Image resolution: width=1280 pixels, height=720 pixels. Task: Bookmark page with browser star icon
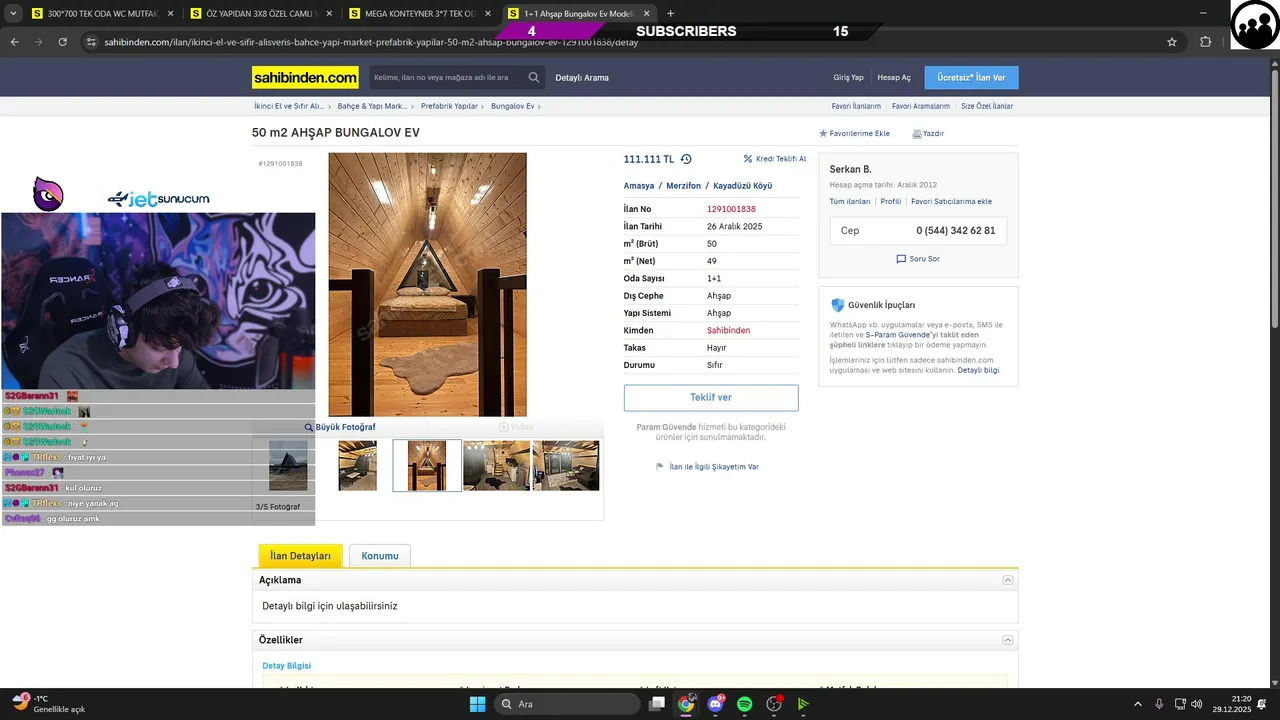click(x=1172, y=42)
